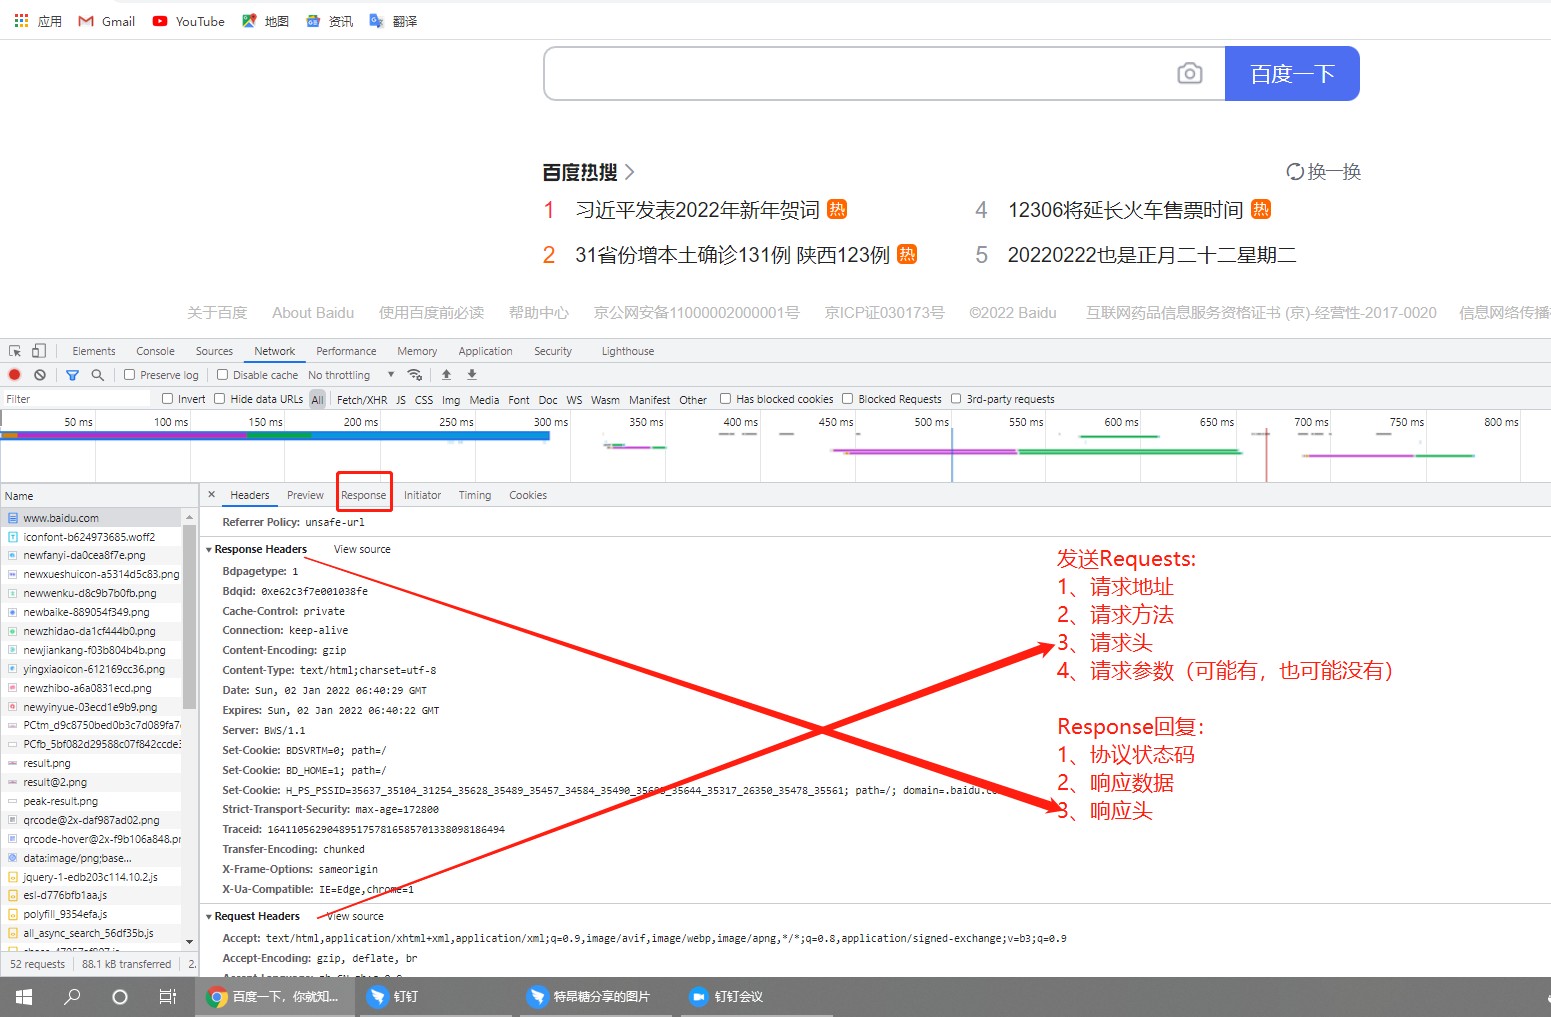Open Windows taskbar search
This screenshot has height=1017, width=1551.
(x=72, y=997)
